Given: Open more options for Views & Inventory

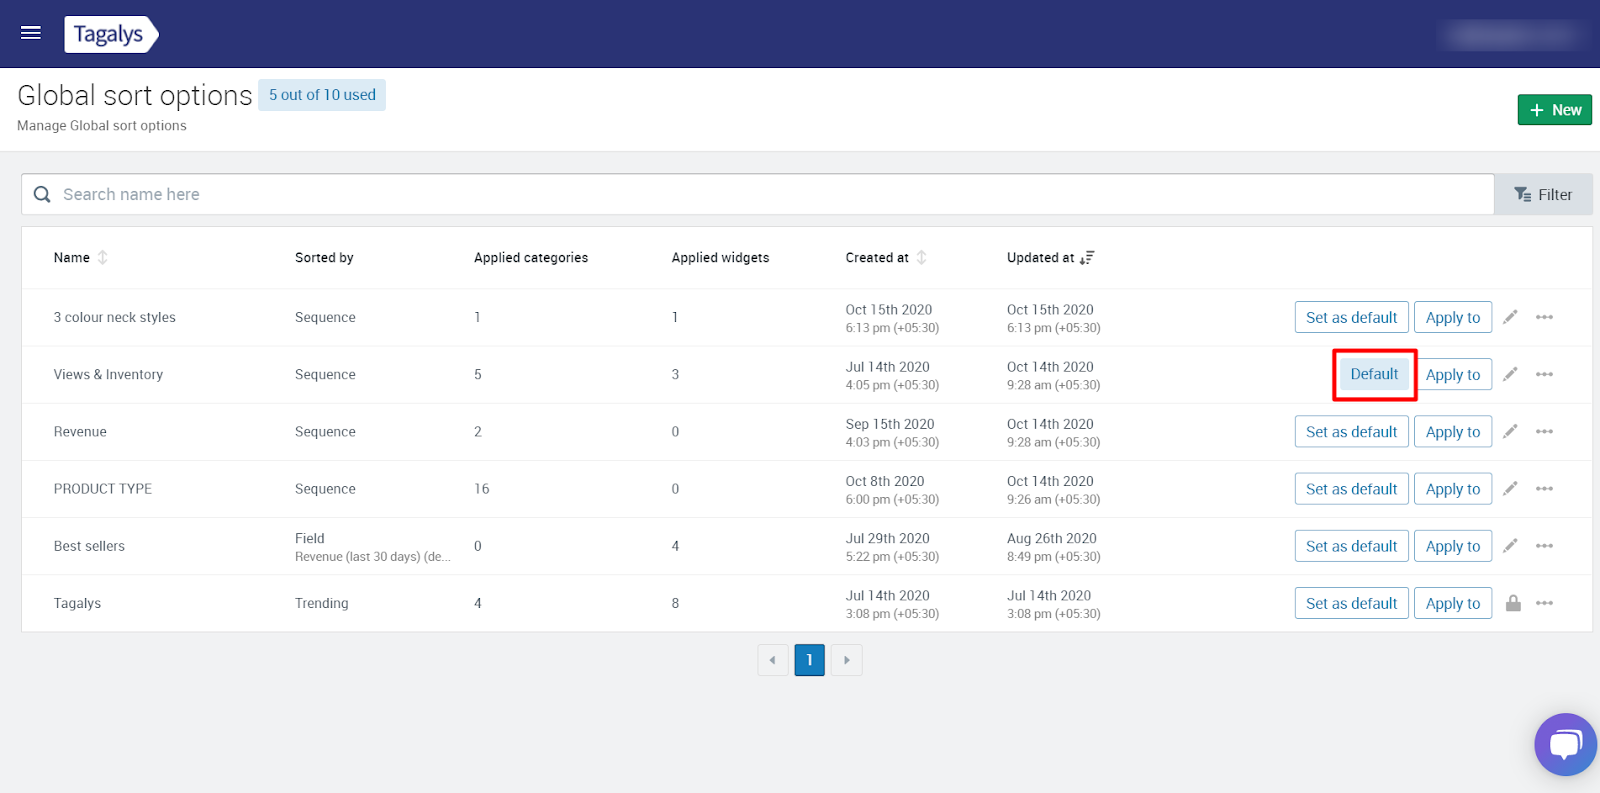Looking at the screenshot, I should [x=1545, y=374].
